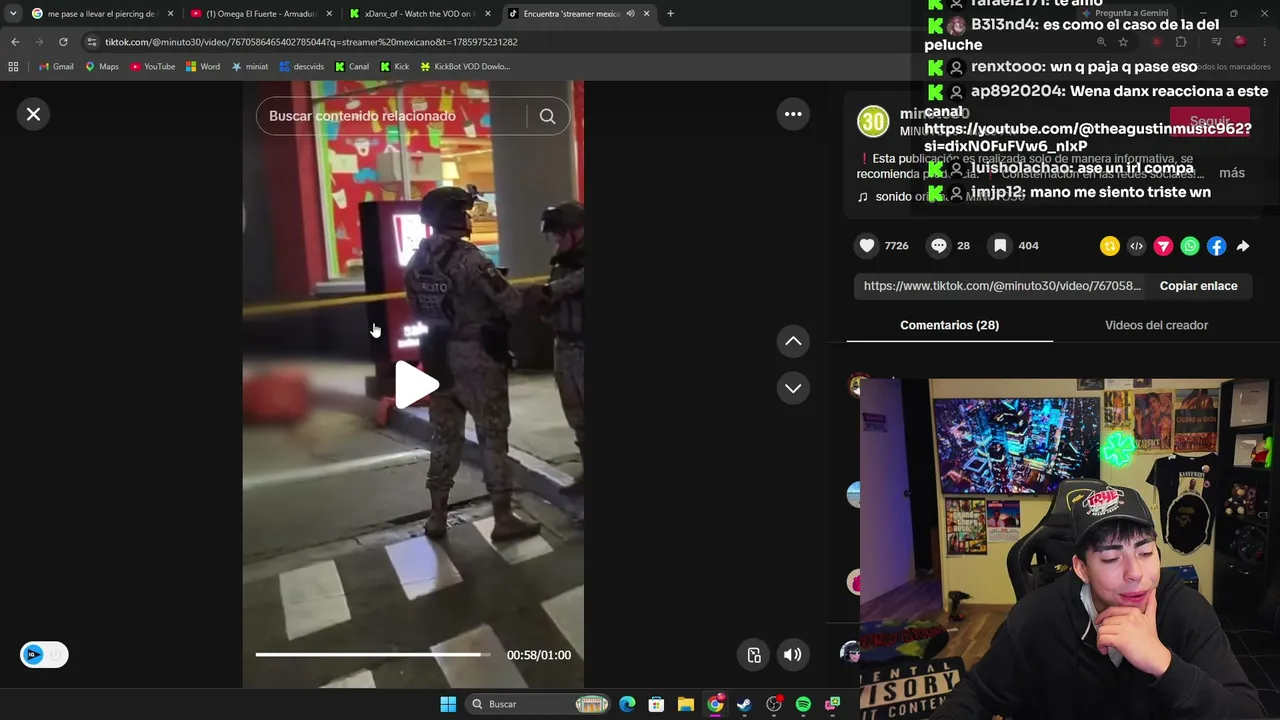Follow the creator with the Seguir button
This screenshot has height=720, width=1280.
coord(1210,122)
